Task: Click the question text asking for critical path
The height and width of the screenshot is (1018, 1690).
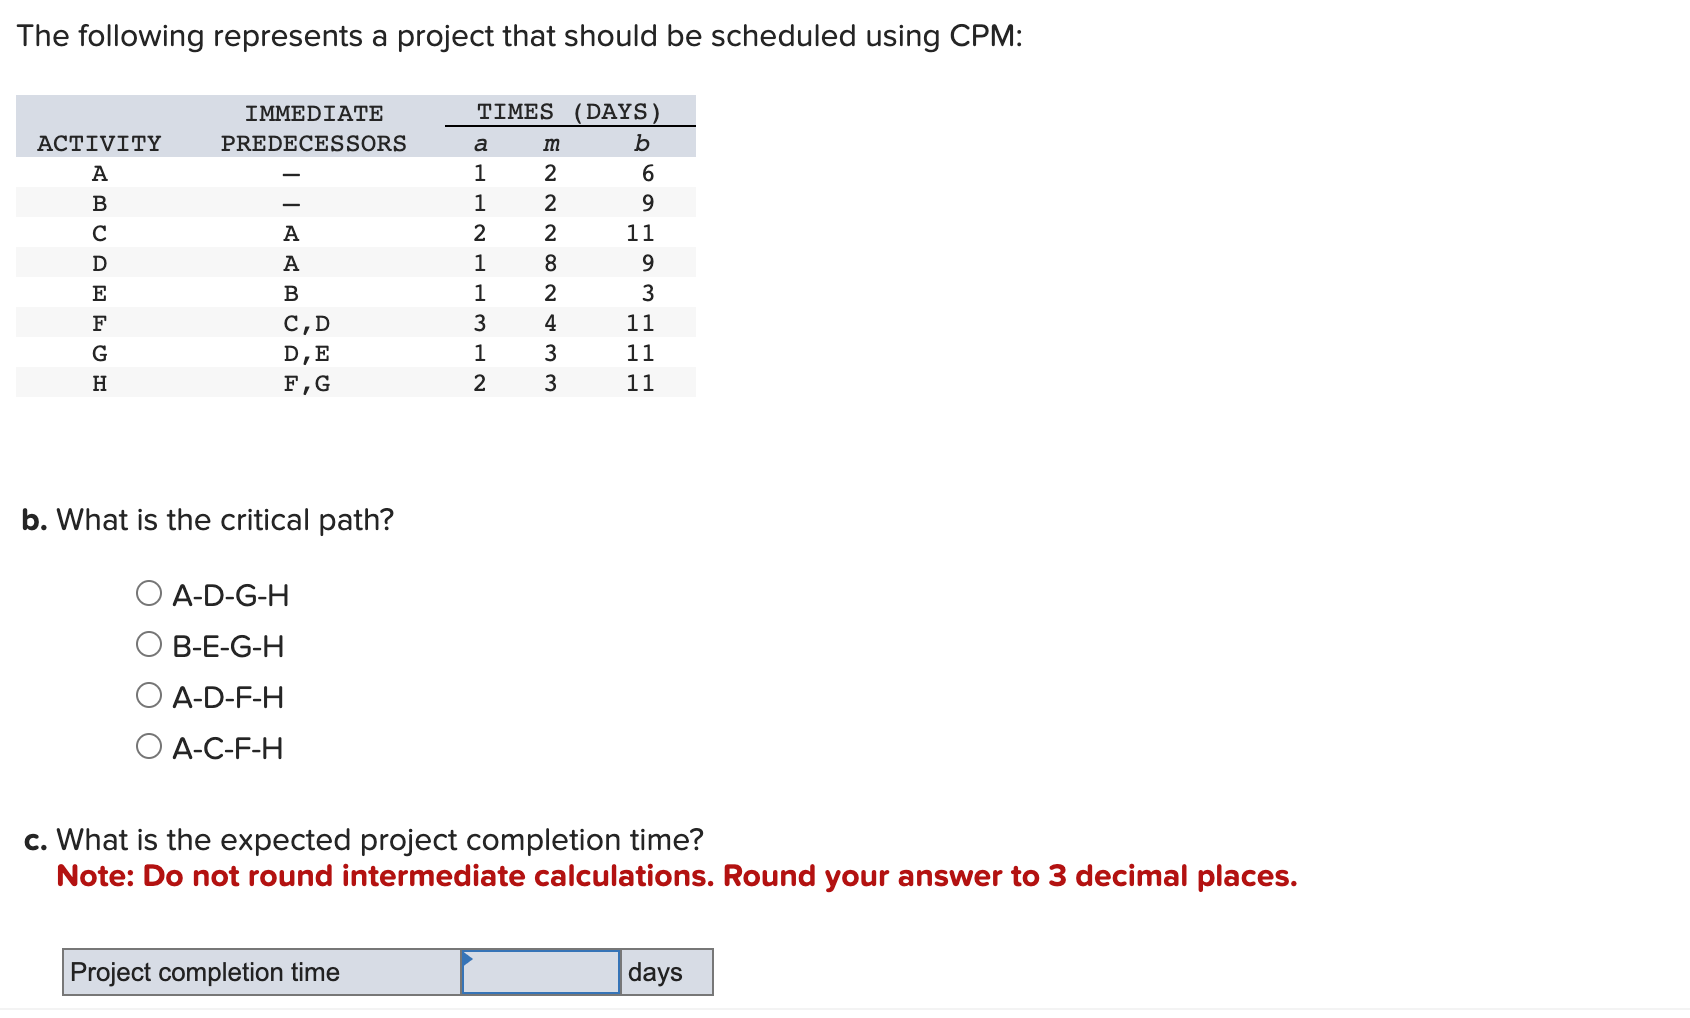Action: pyautogui.click(x=207, y=519)
